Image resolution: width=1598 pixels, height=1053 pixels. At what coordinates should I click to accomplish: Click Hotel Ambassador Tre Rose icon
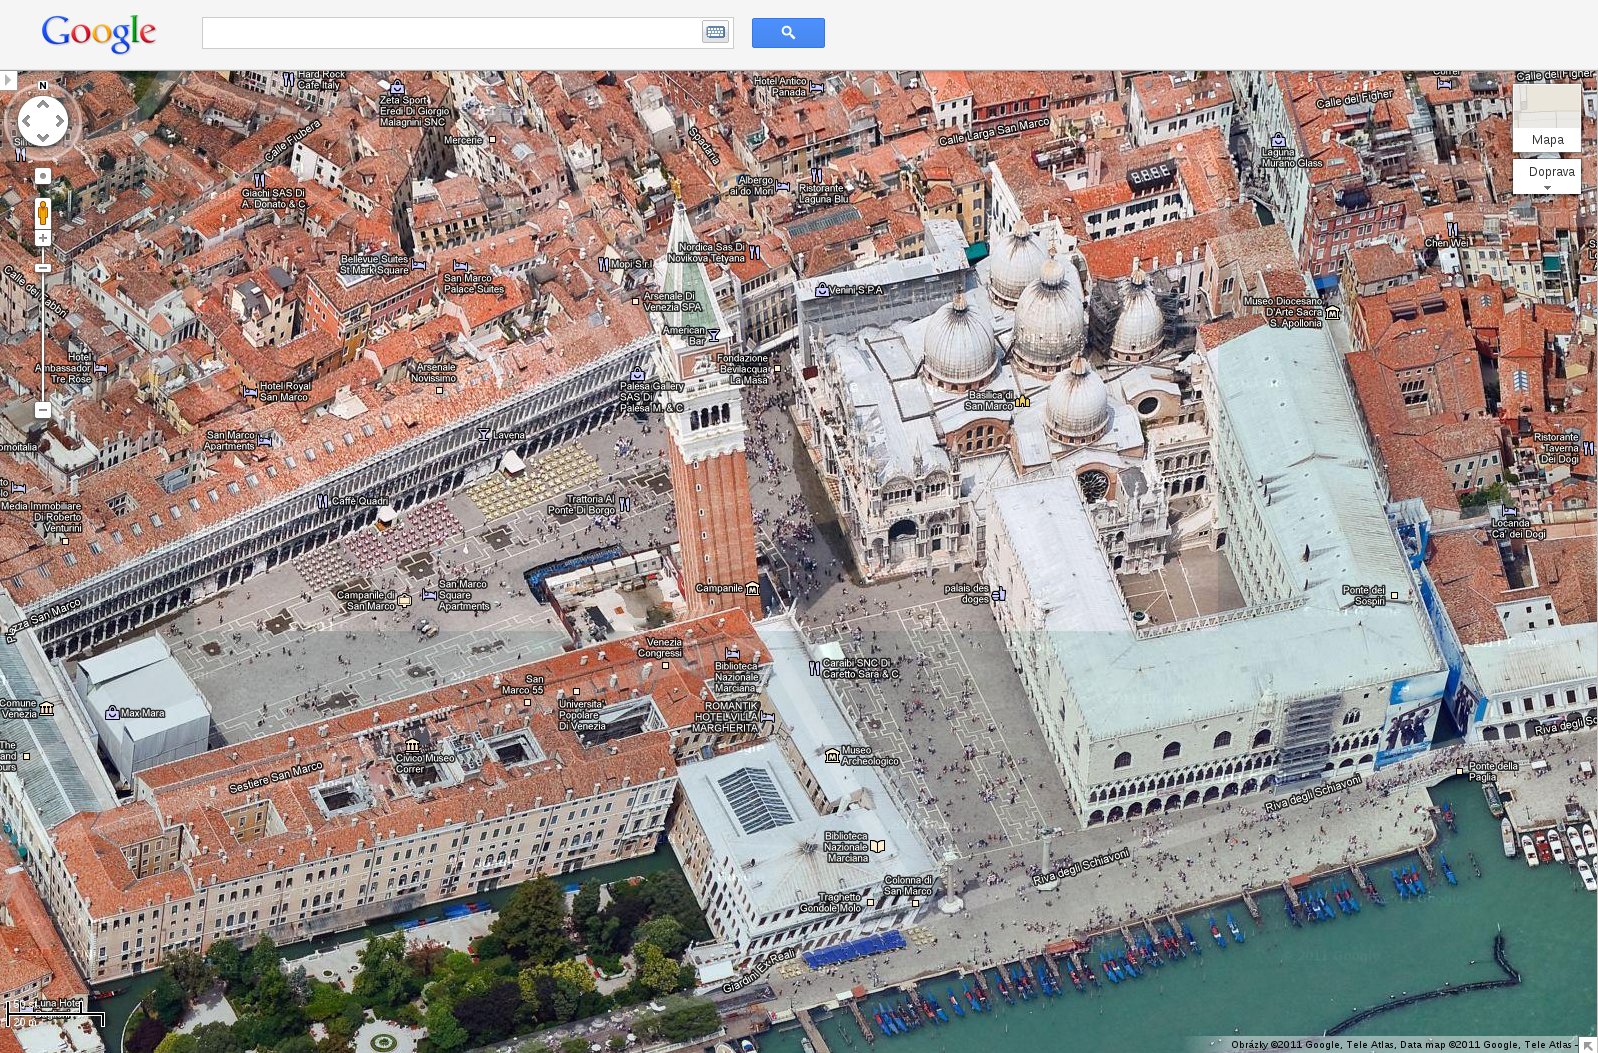click(x=100, y=368)
